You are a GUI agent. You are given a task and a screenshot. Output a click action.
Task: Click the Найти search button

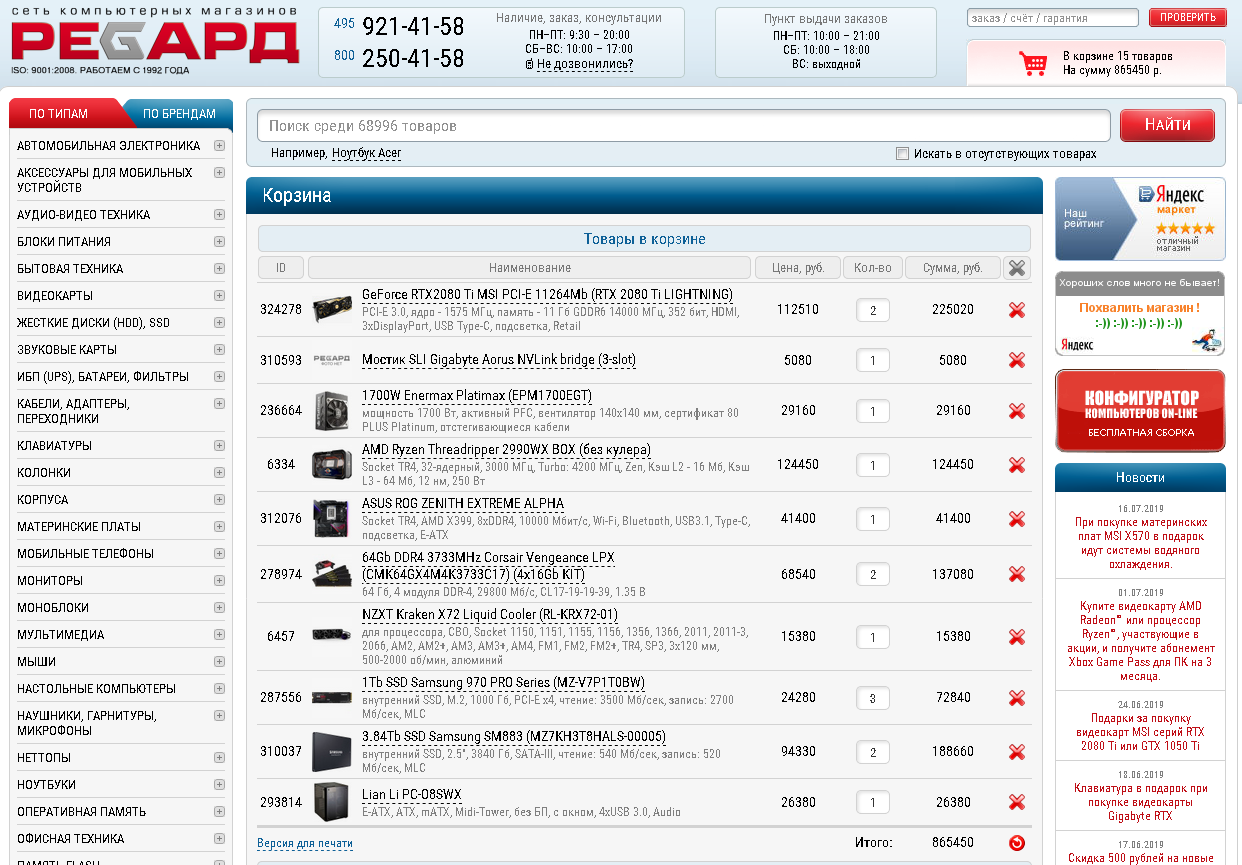[1167, 125]
